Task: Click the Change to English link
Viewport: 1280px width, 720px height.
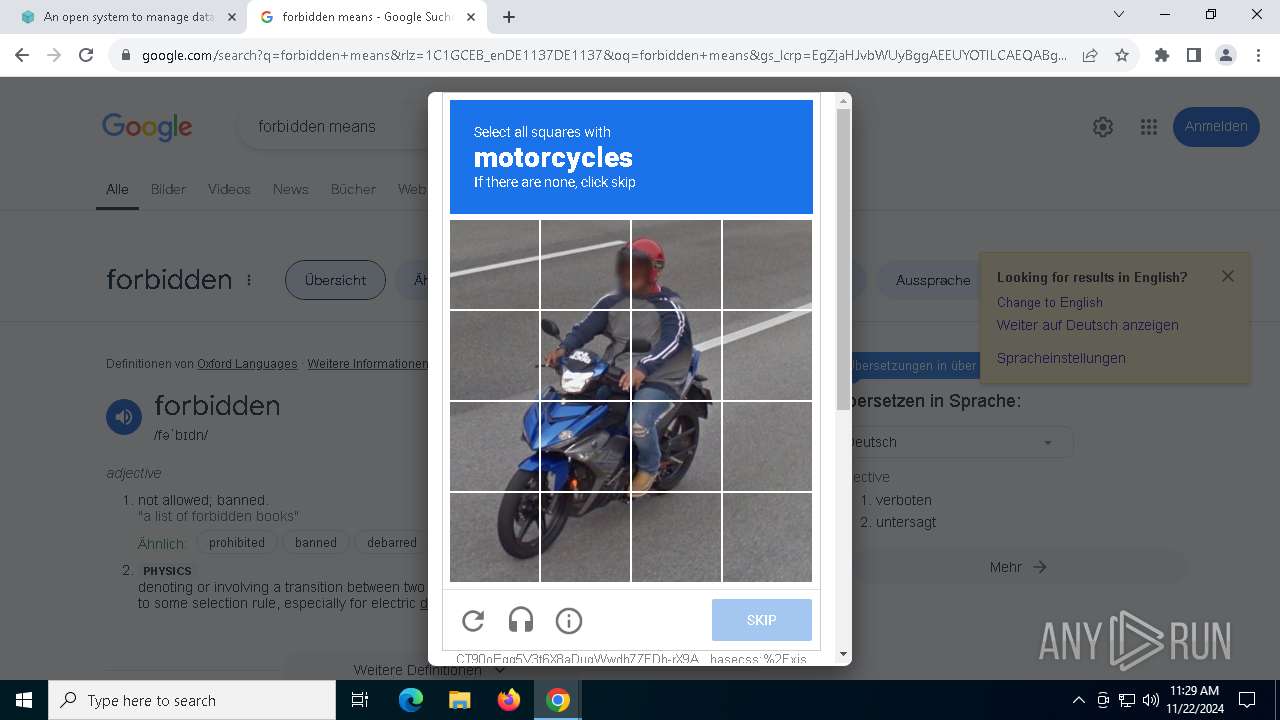Action: click(x=1050, y=302)
